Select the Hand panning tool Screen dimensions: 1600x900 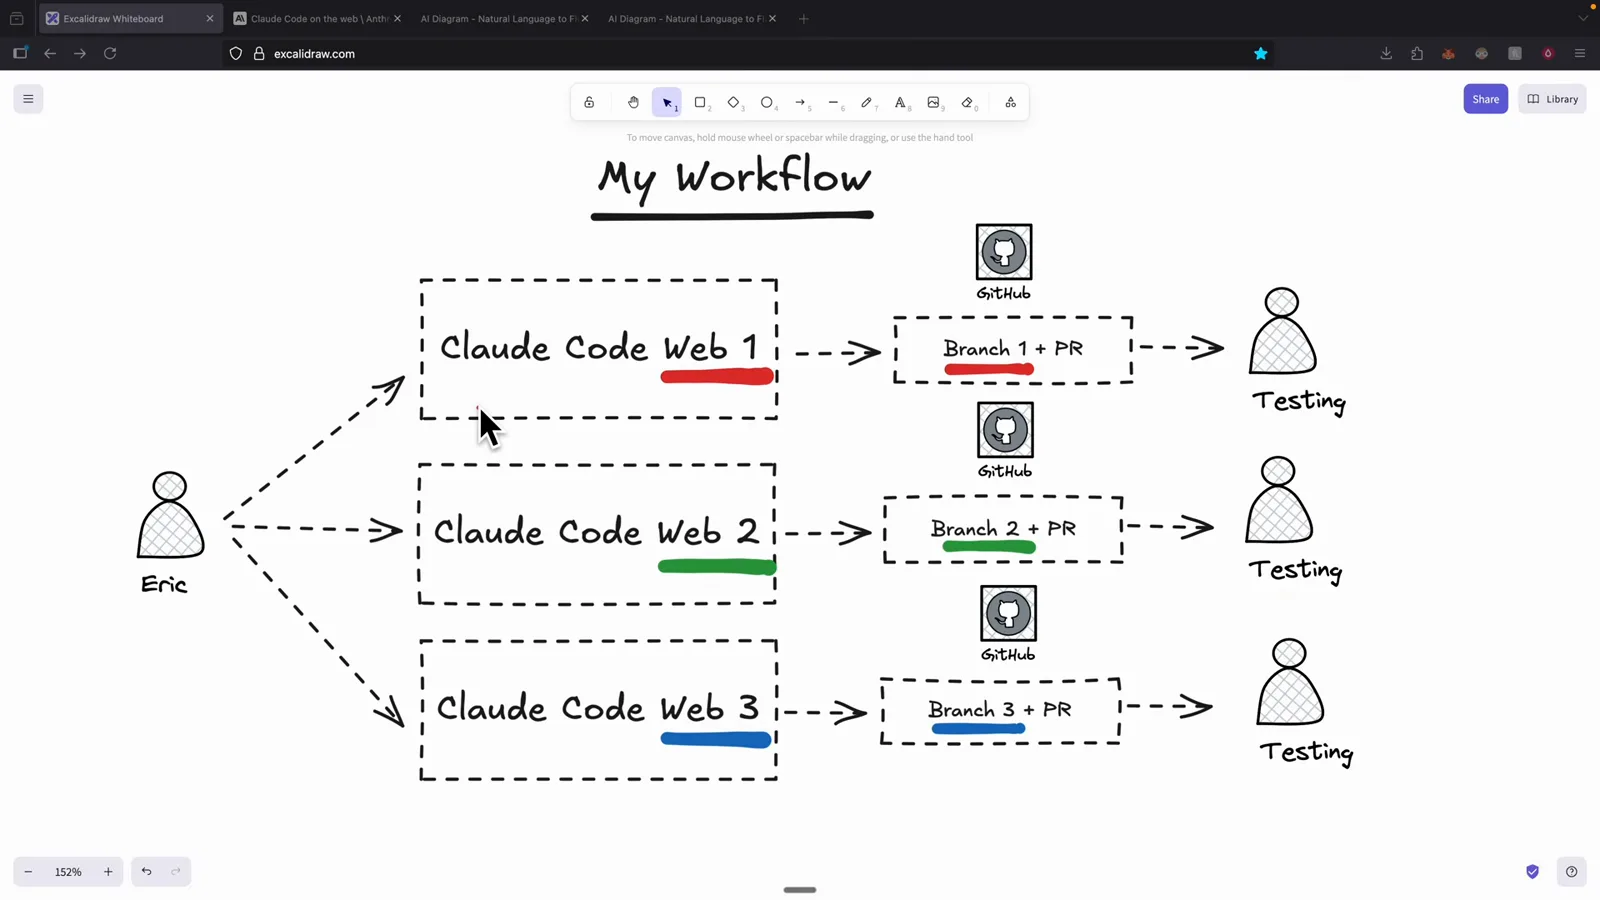pos(633,103)
